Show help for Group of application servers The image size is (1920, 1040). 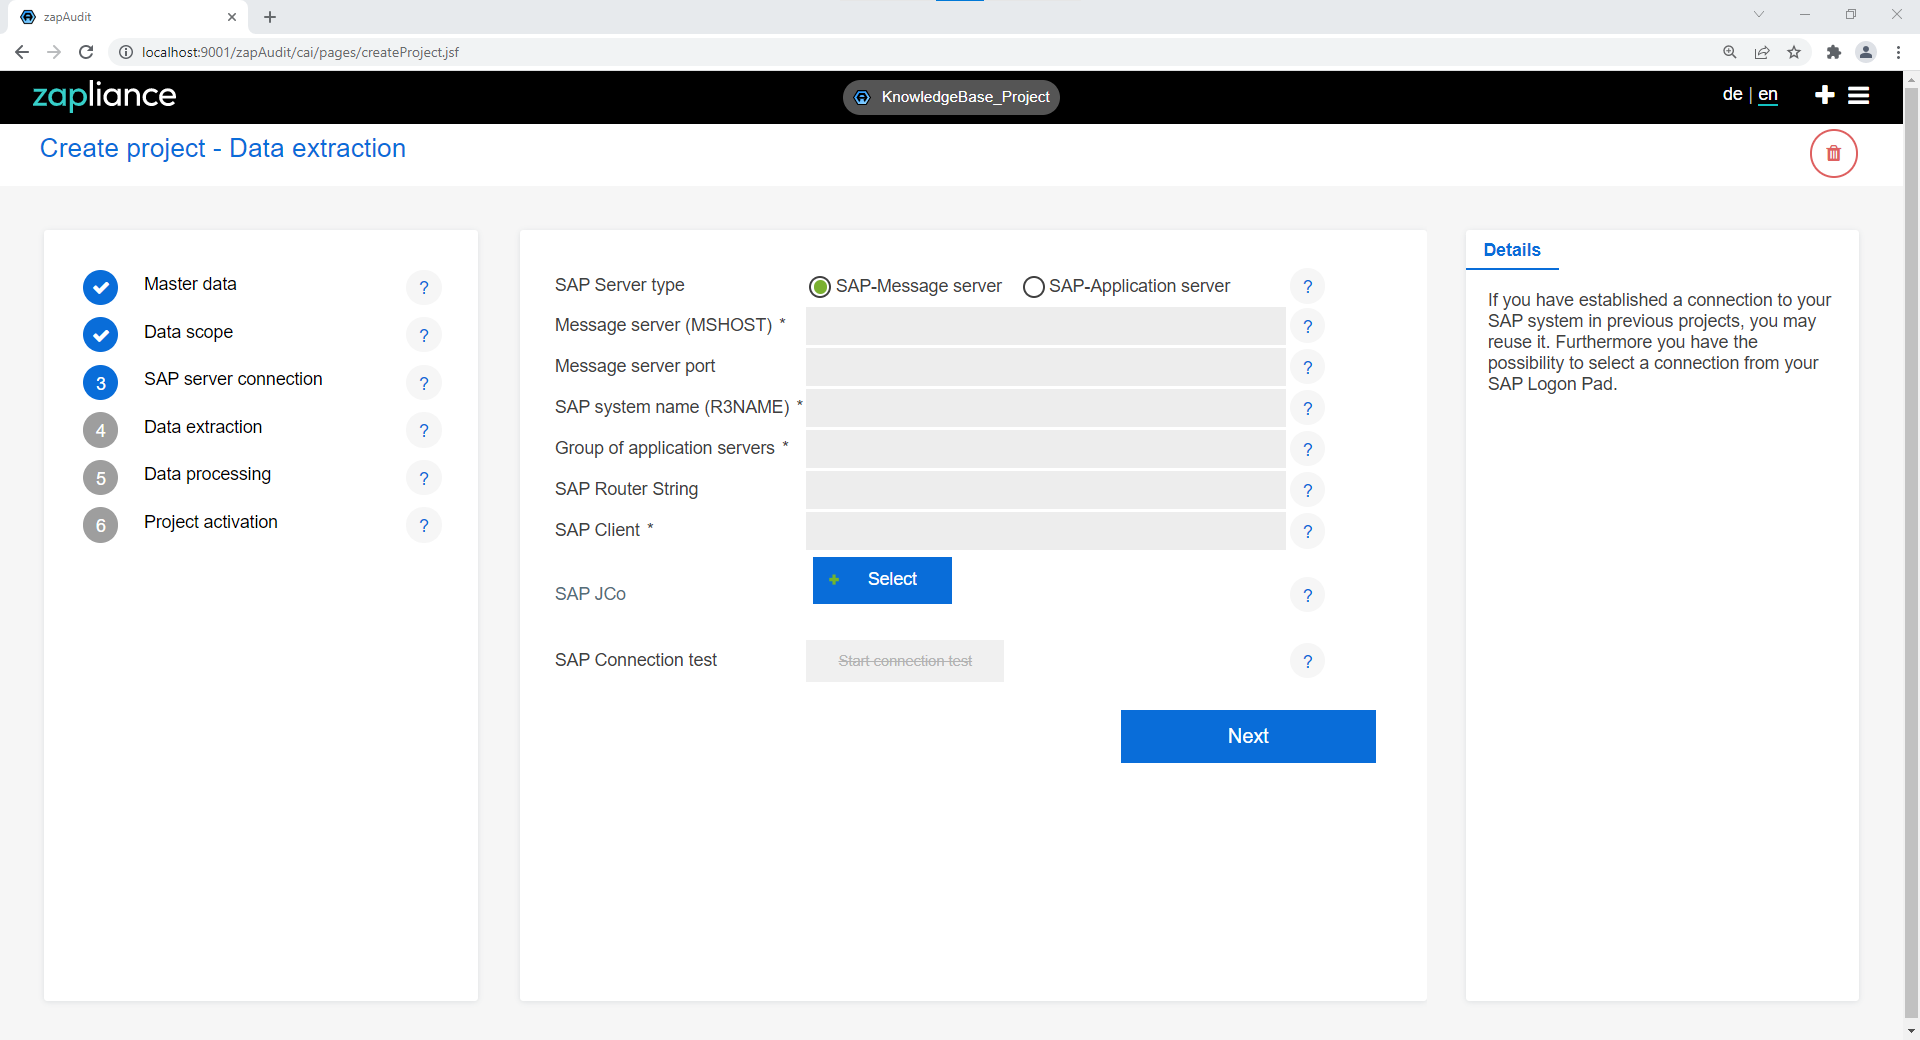tap(1307, 449)
